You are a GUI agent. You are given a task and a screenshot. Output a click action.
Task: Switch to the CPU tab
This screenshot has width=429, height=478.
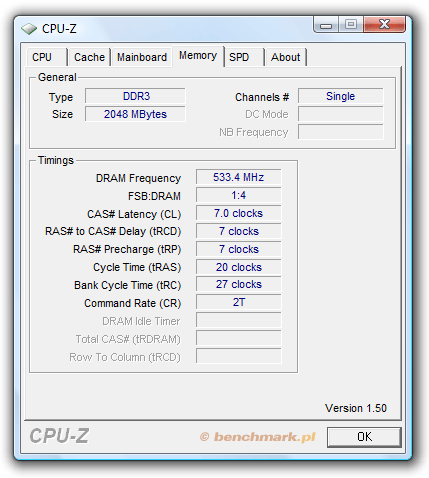[x=46, y=57]
